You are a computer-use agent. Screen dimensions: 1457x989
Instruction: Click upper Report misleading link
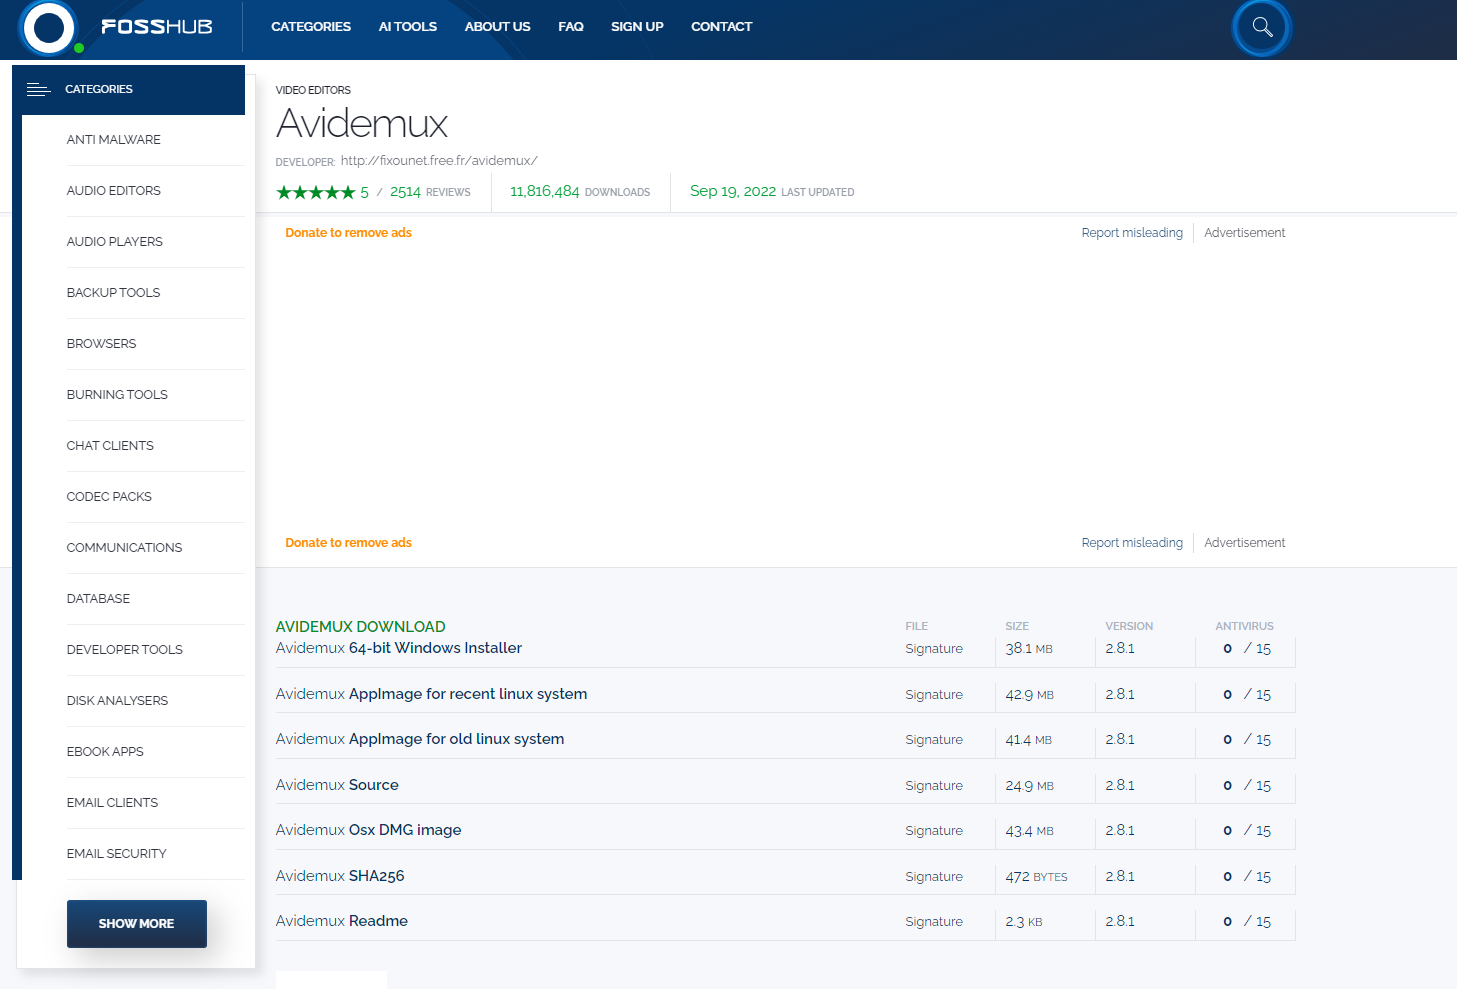point(1132,233)
